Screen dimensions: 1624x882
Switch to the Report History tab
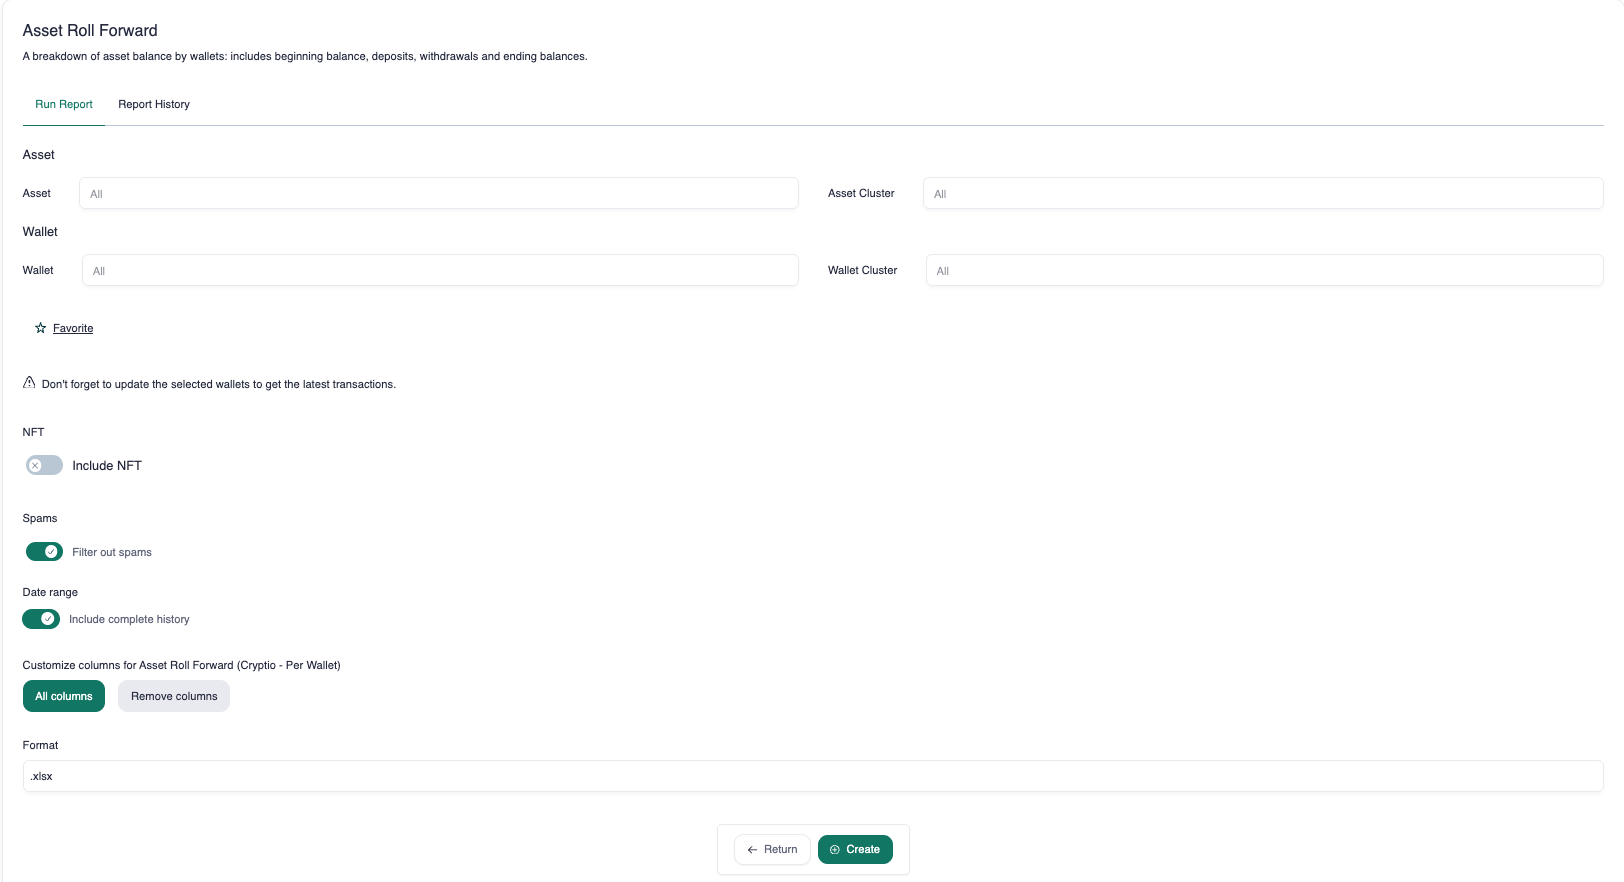tap(154, 104)
